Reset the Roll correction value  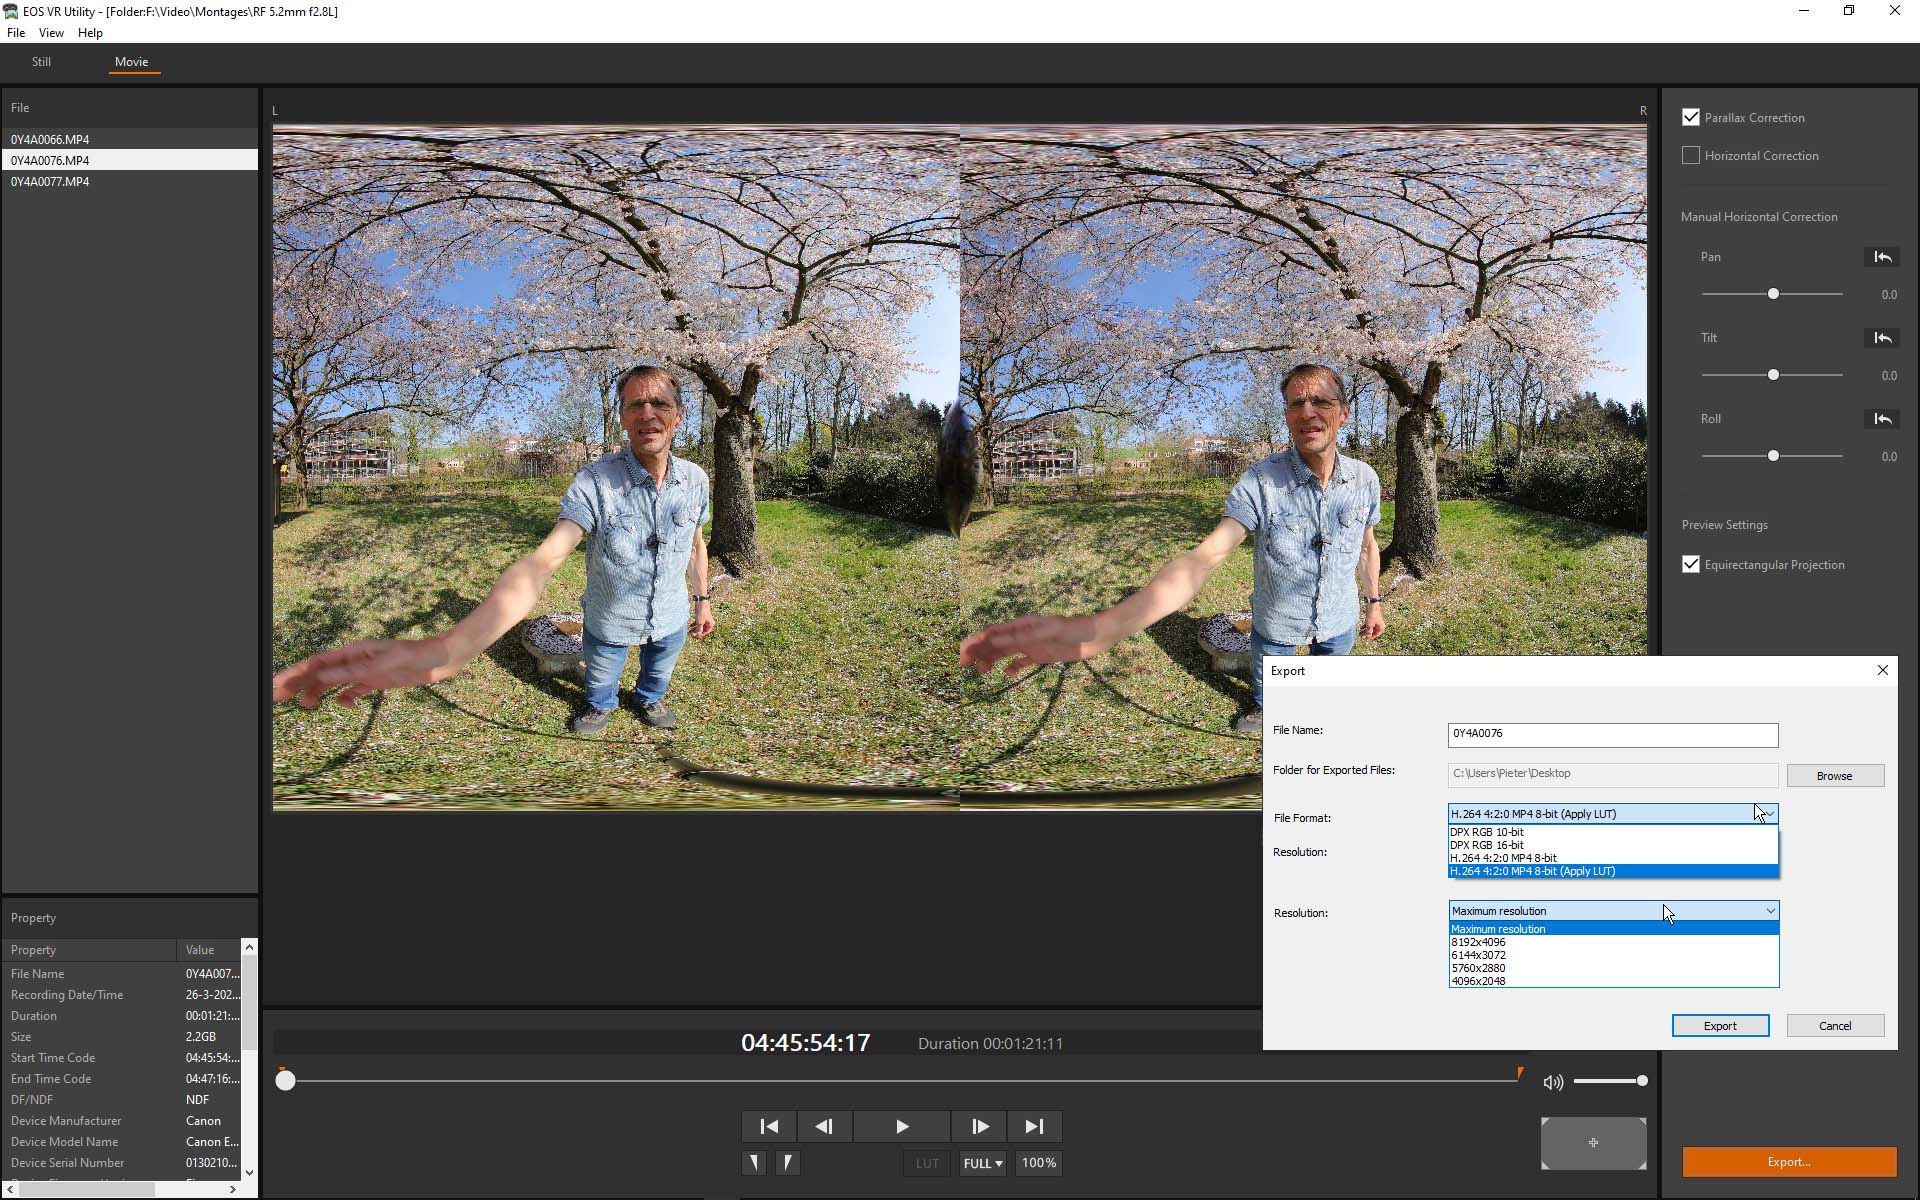[x=1881, y=419]
